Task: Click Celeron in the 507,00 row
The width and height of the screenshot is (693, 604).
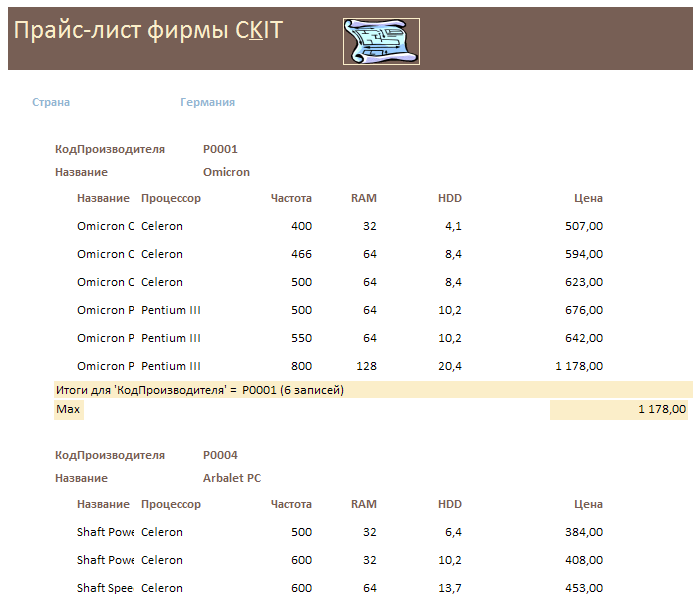Action: click(x=162, y=226)
